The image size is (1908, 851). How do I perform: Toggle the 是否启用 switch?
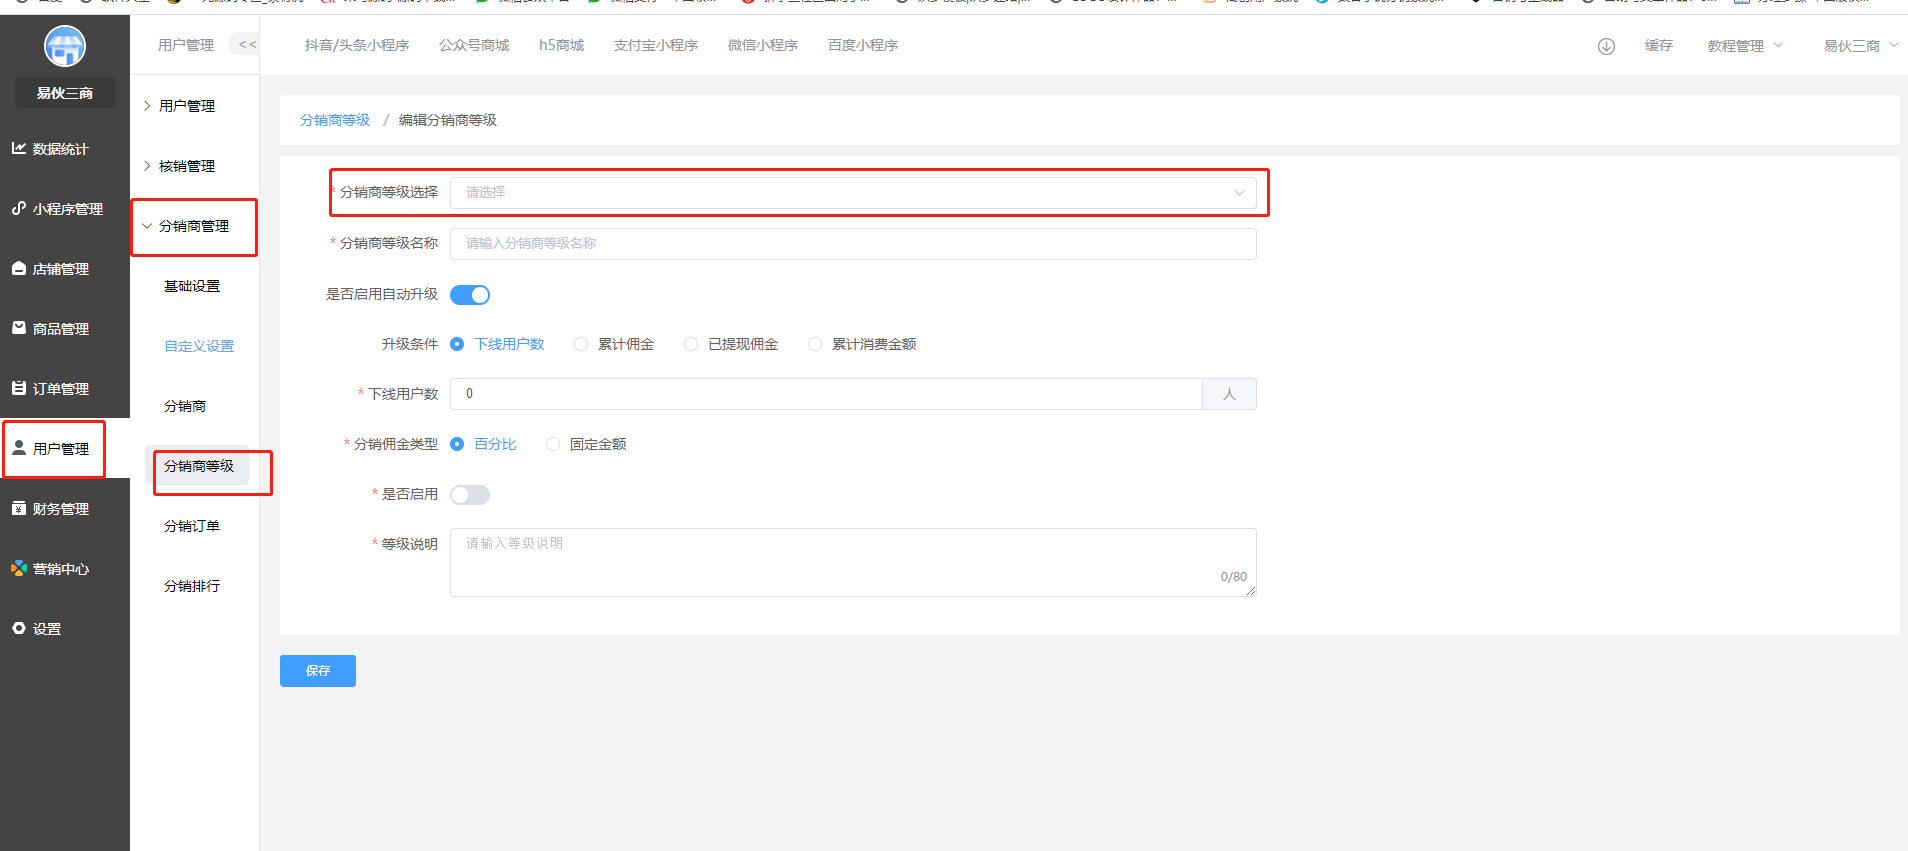[470, 495]
